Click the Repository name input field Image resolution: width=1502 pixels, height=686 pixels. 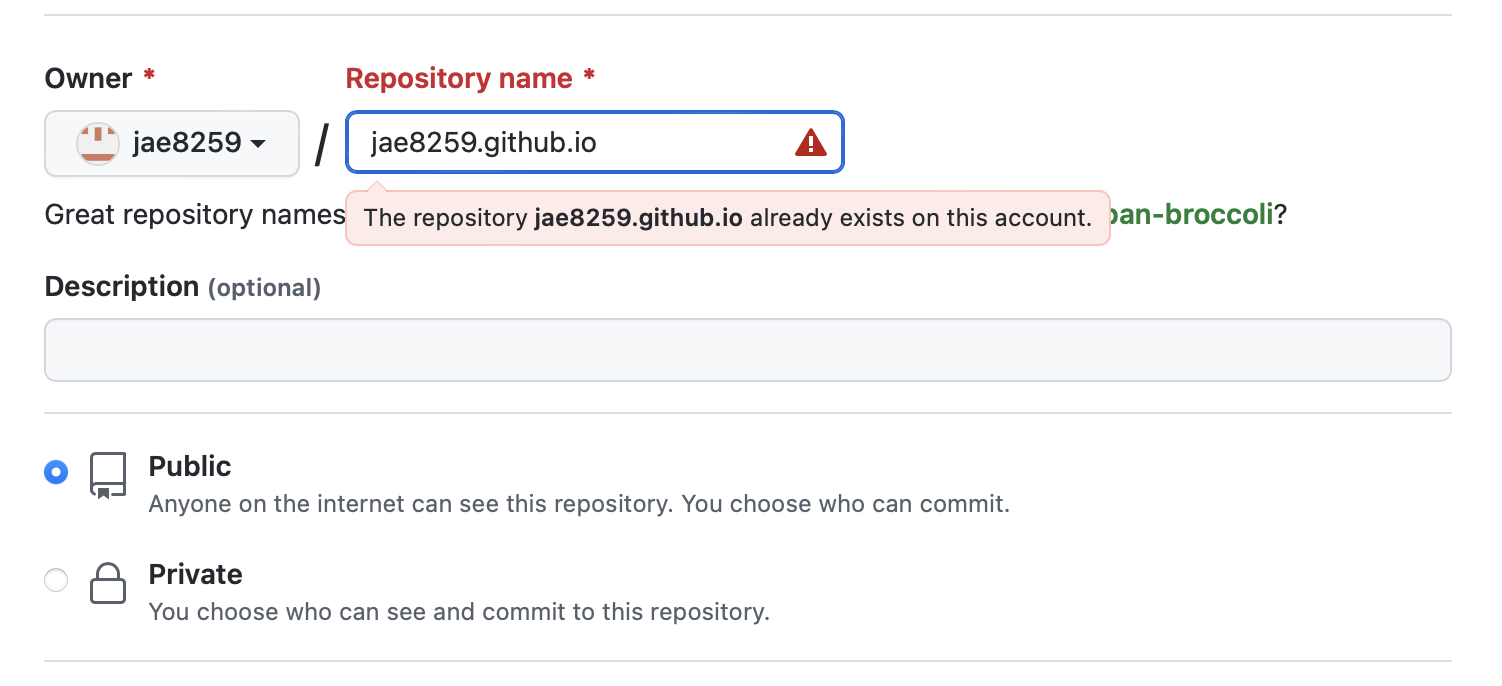tap(595, 142)
